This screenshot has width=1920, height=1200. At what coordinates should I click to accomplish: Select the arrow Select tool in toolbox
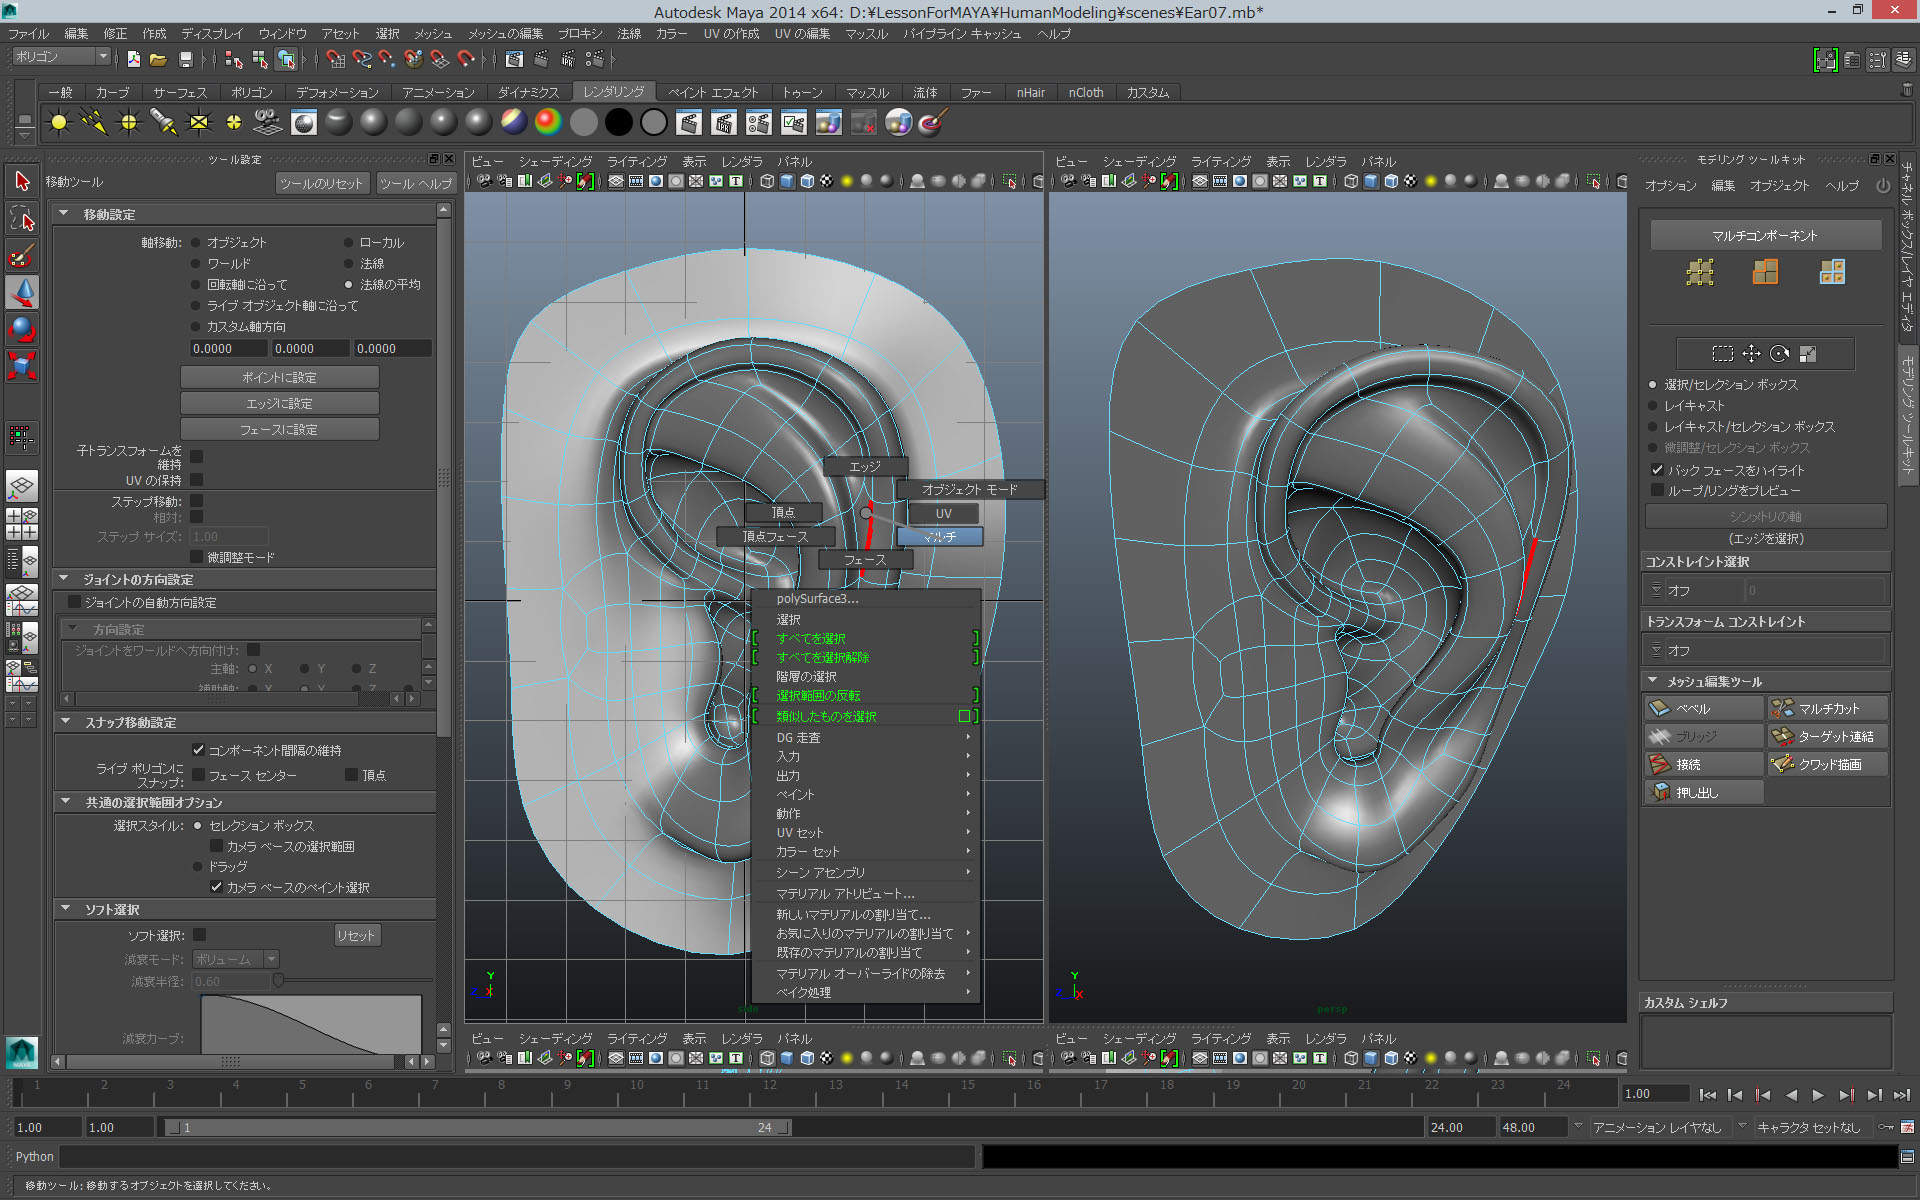[x=22, y=181]
